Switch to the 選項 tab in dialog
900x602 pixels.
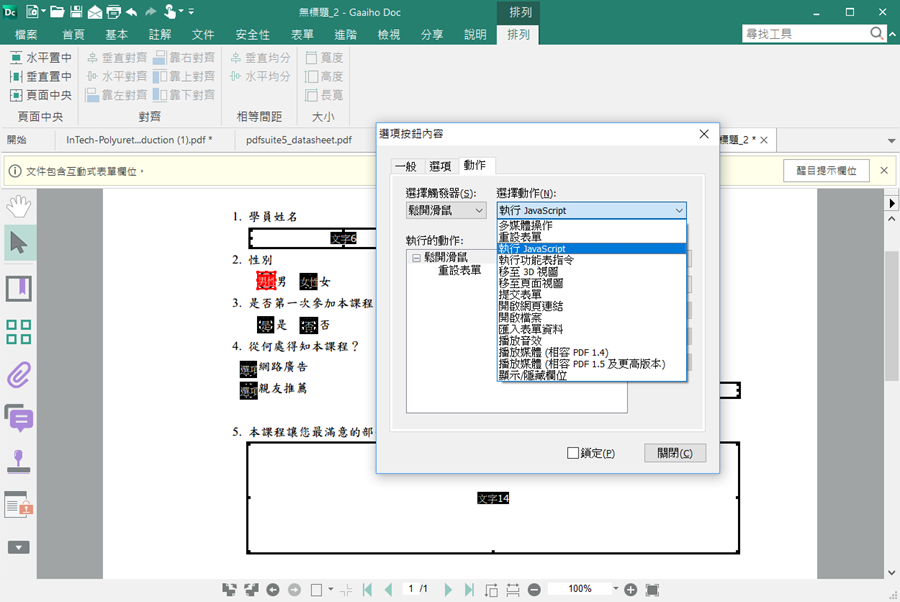click(x=440, y=165)
